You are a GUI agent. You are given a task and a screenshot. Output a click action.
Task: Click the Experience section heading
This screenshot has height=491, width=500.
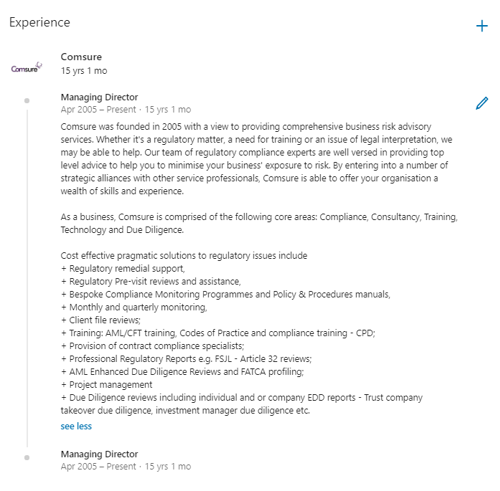(x=40, y=23)
